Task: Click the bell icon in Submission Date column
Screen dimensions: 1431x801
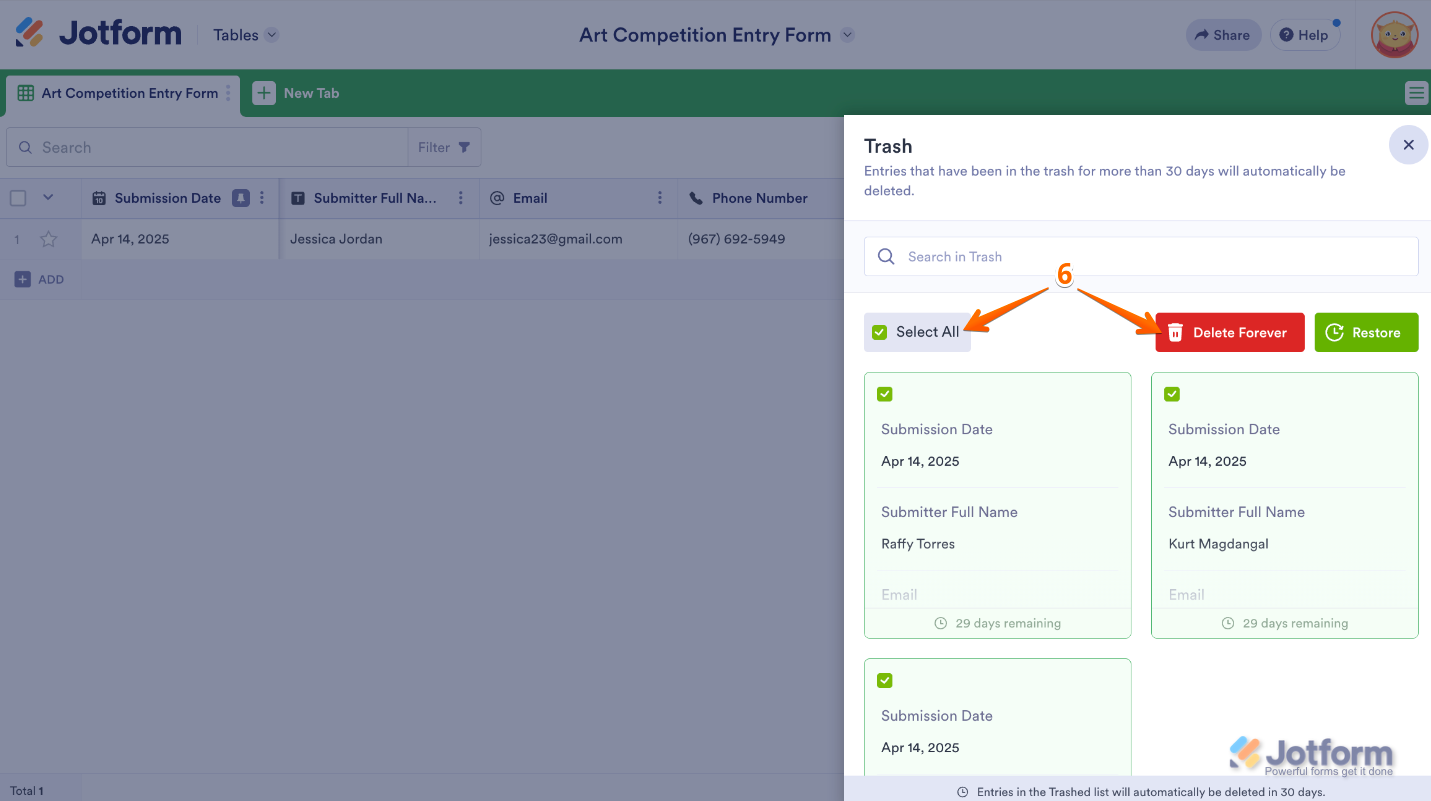Action: [x=241, y=198]
